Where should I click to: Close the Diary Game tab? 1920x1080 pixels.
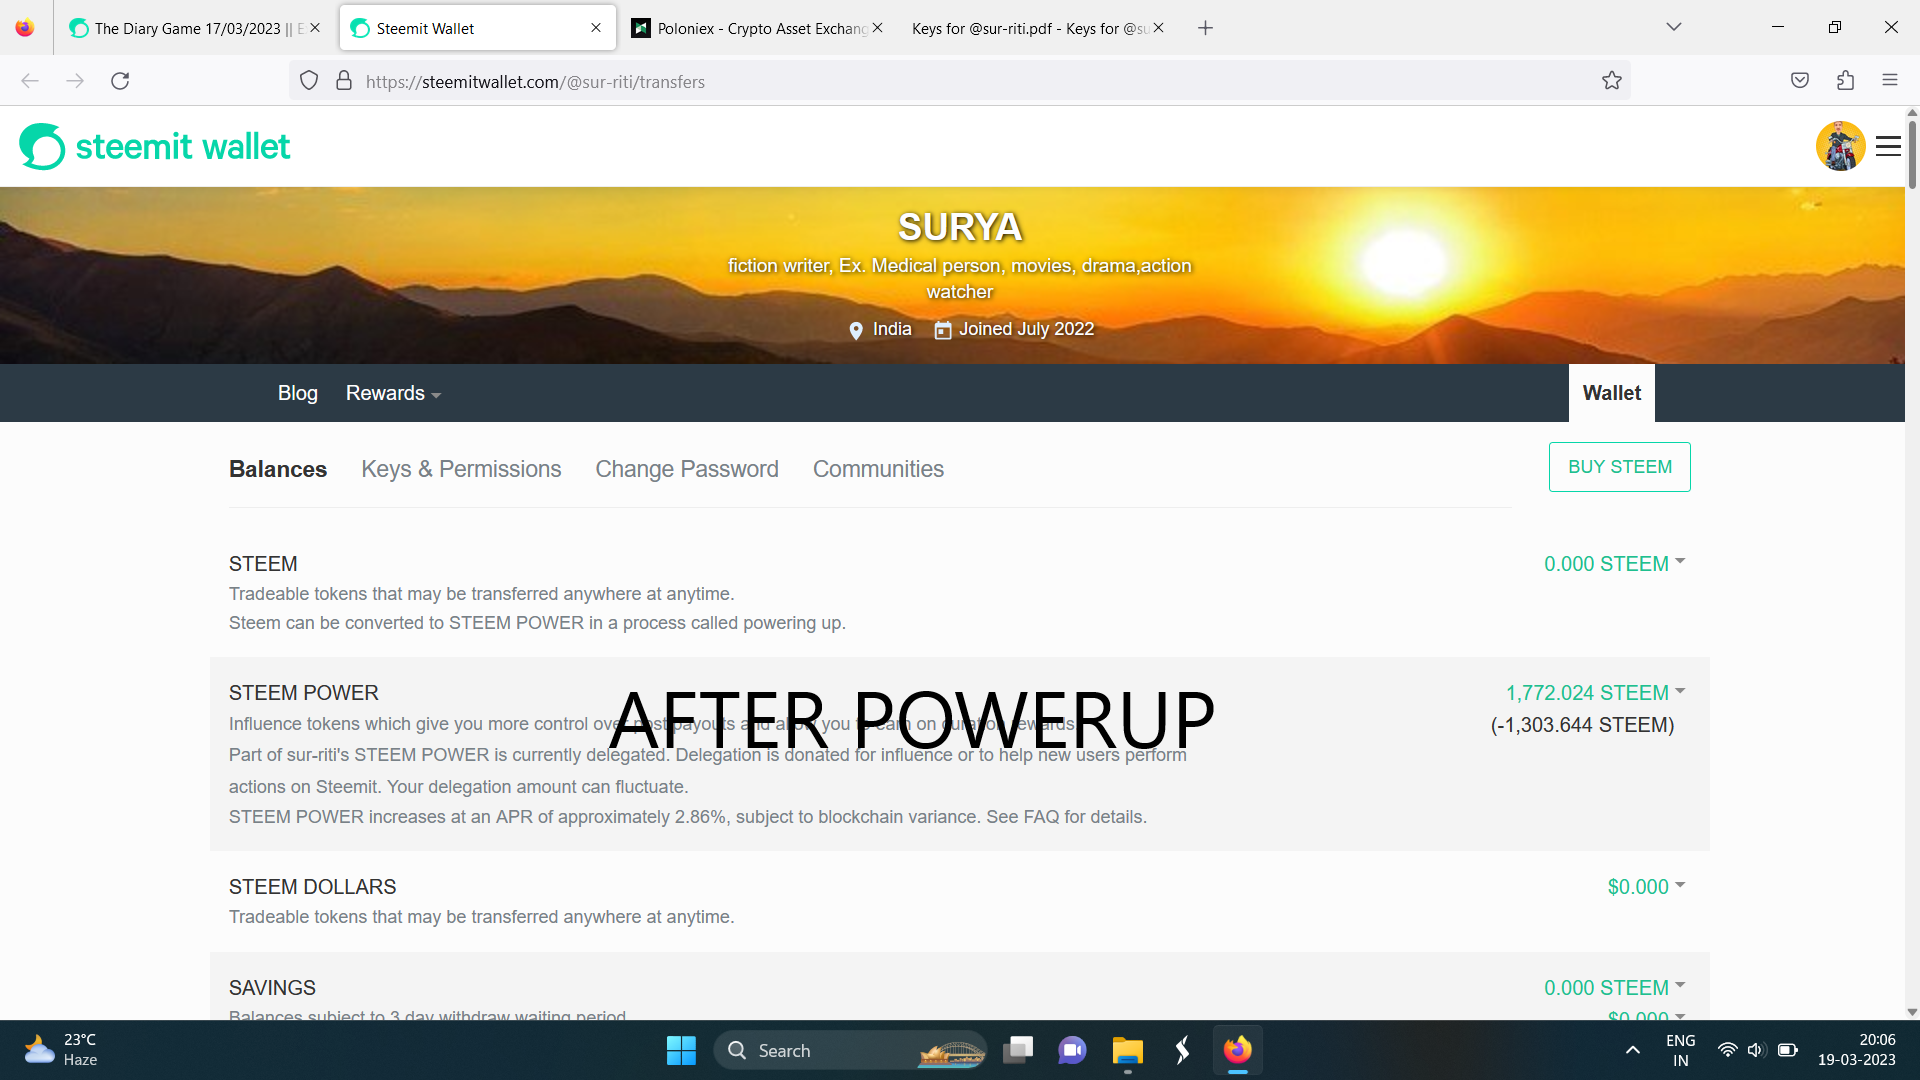pyautogui.click(x=315, y=28)
